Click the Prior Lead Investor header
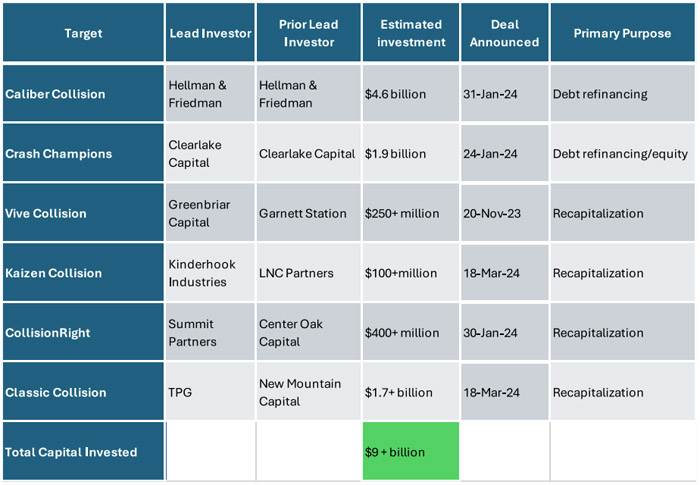 coord(308,33)
